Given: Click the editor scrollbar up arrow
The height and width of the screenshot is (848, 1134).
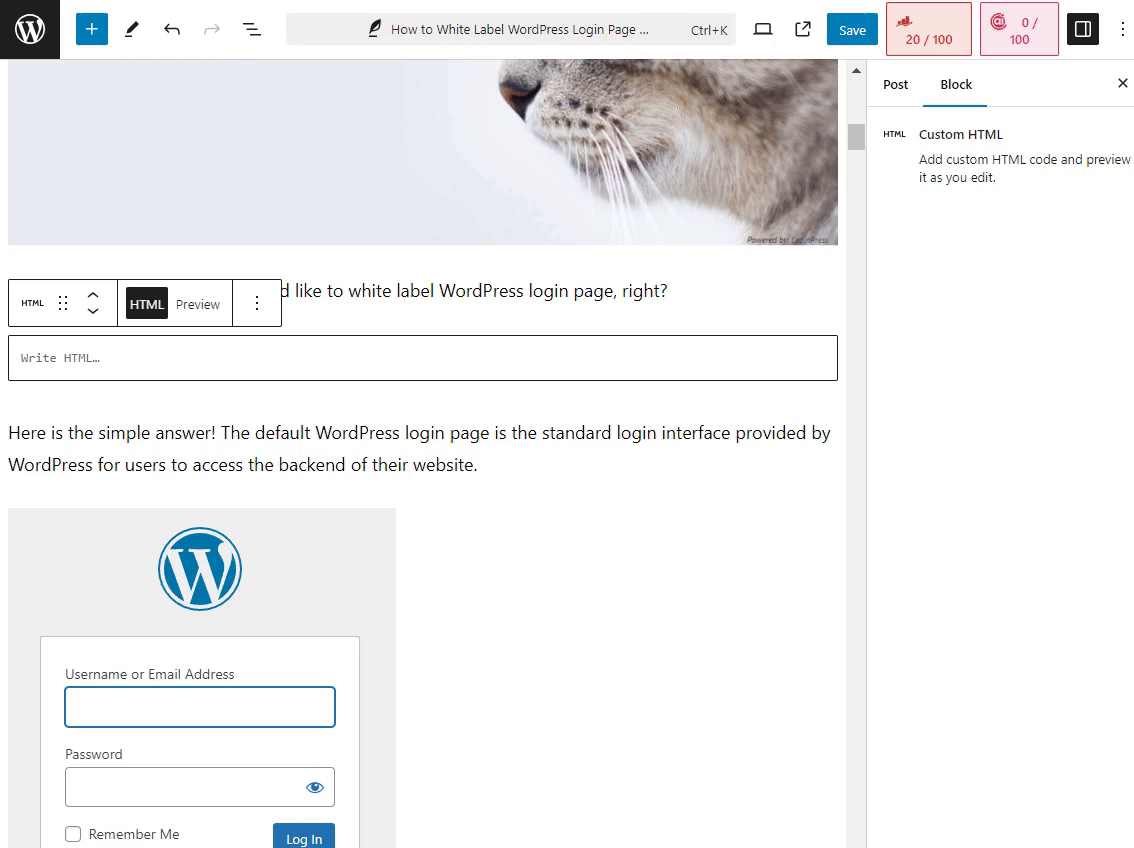Looking at the screenshot, I should (856, 71).
